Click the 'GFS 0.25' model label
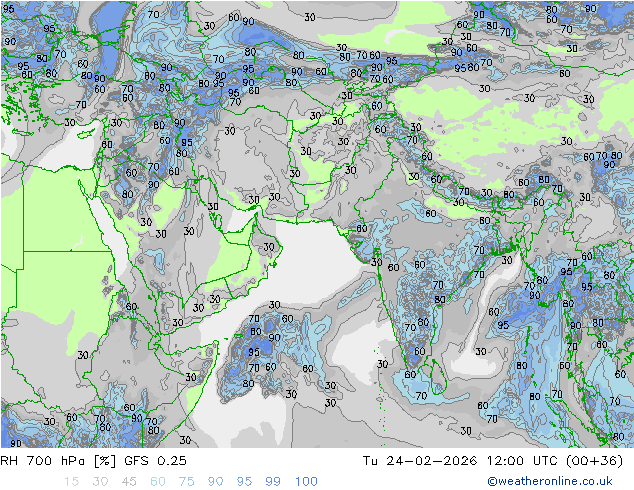This screenshot has height=490, width=634. 155,461
